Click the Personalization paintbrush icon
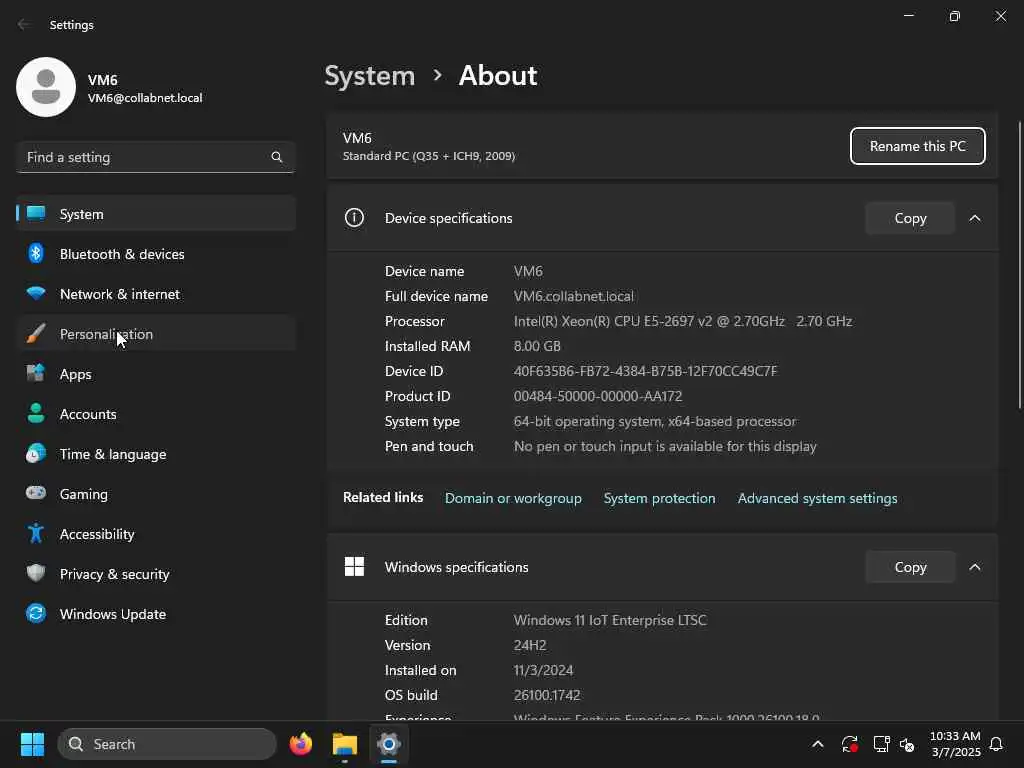The image size is (1024, 768). (36, 334)
